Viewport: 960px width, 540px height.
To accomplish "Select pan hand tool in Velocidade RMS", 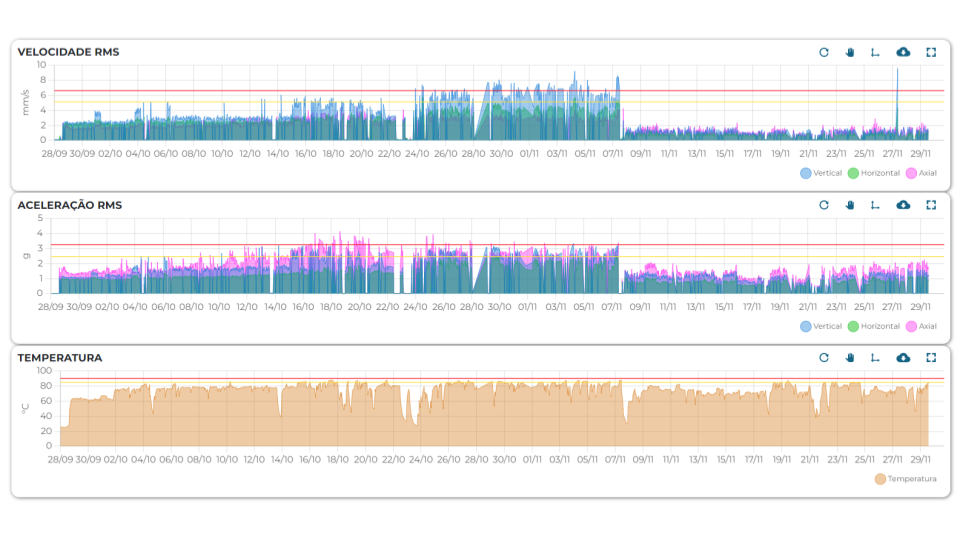I will coord(850,53).
